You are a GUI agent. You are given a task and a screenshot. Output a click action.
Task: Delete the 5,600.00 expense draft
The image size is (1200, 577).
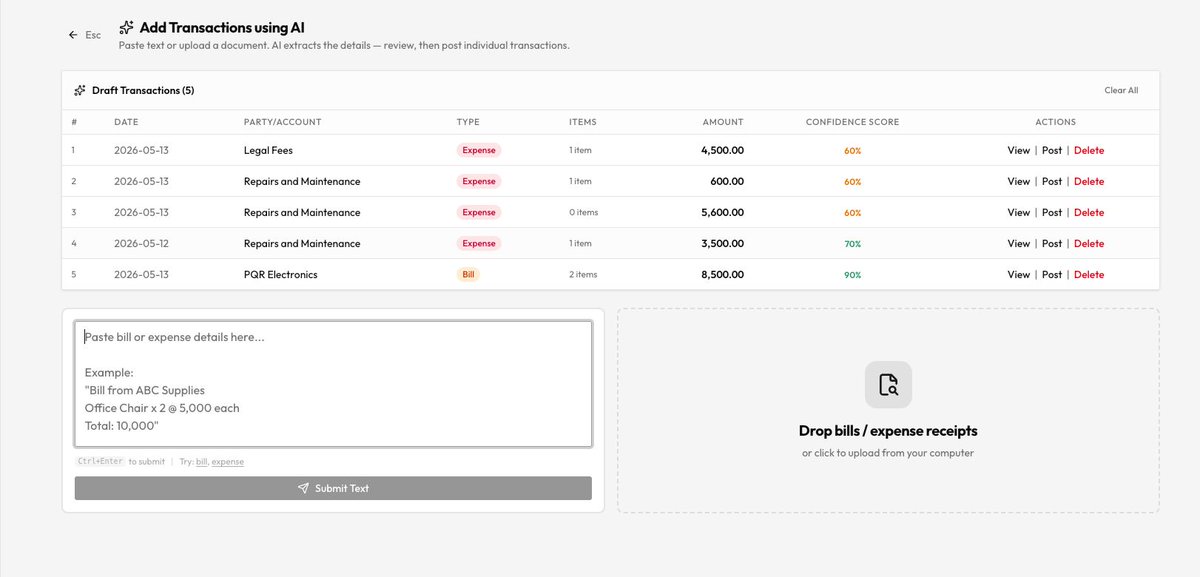click(x=1089, y=212)
